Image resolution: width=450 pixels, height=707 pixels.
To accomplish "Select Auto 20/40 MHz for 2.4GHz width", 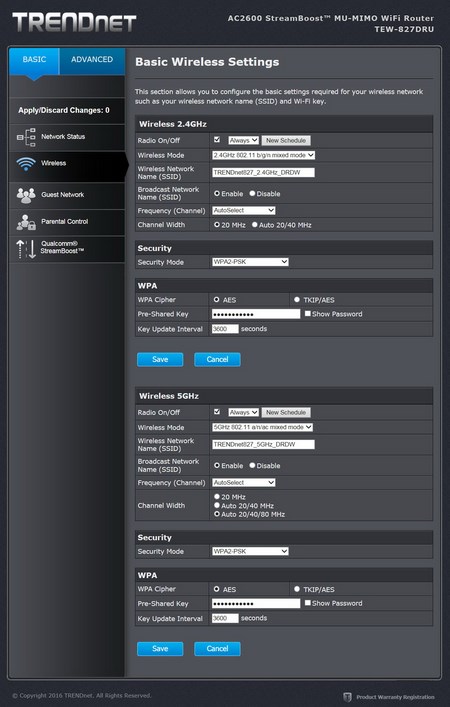I will 254,225.
